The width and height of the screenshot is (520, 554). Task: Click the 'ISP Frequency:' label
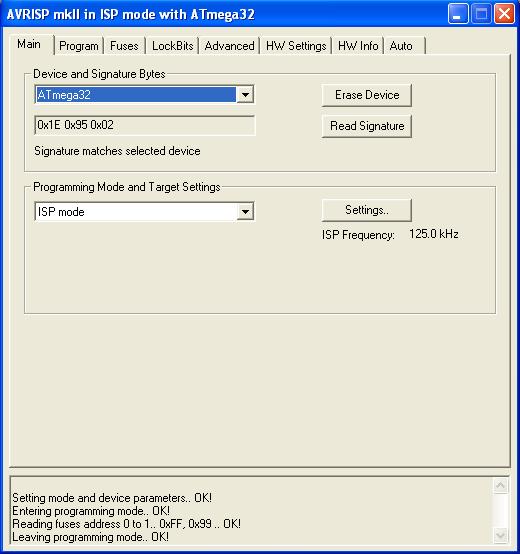point(358,235)
